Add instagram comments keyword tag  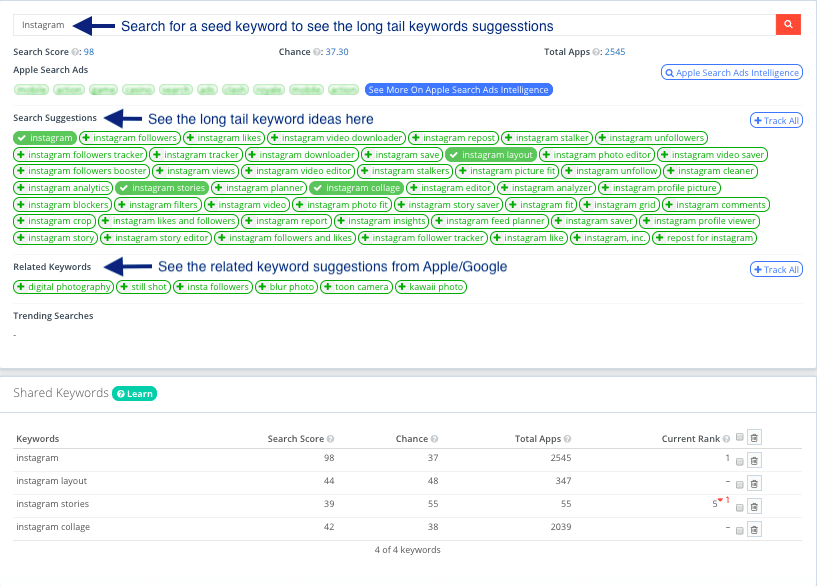[x=715, y=205]
